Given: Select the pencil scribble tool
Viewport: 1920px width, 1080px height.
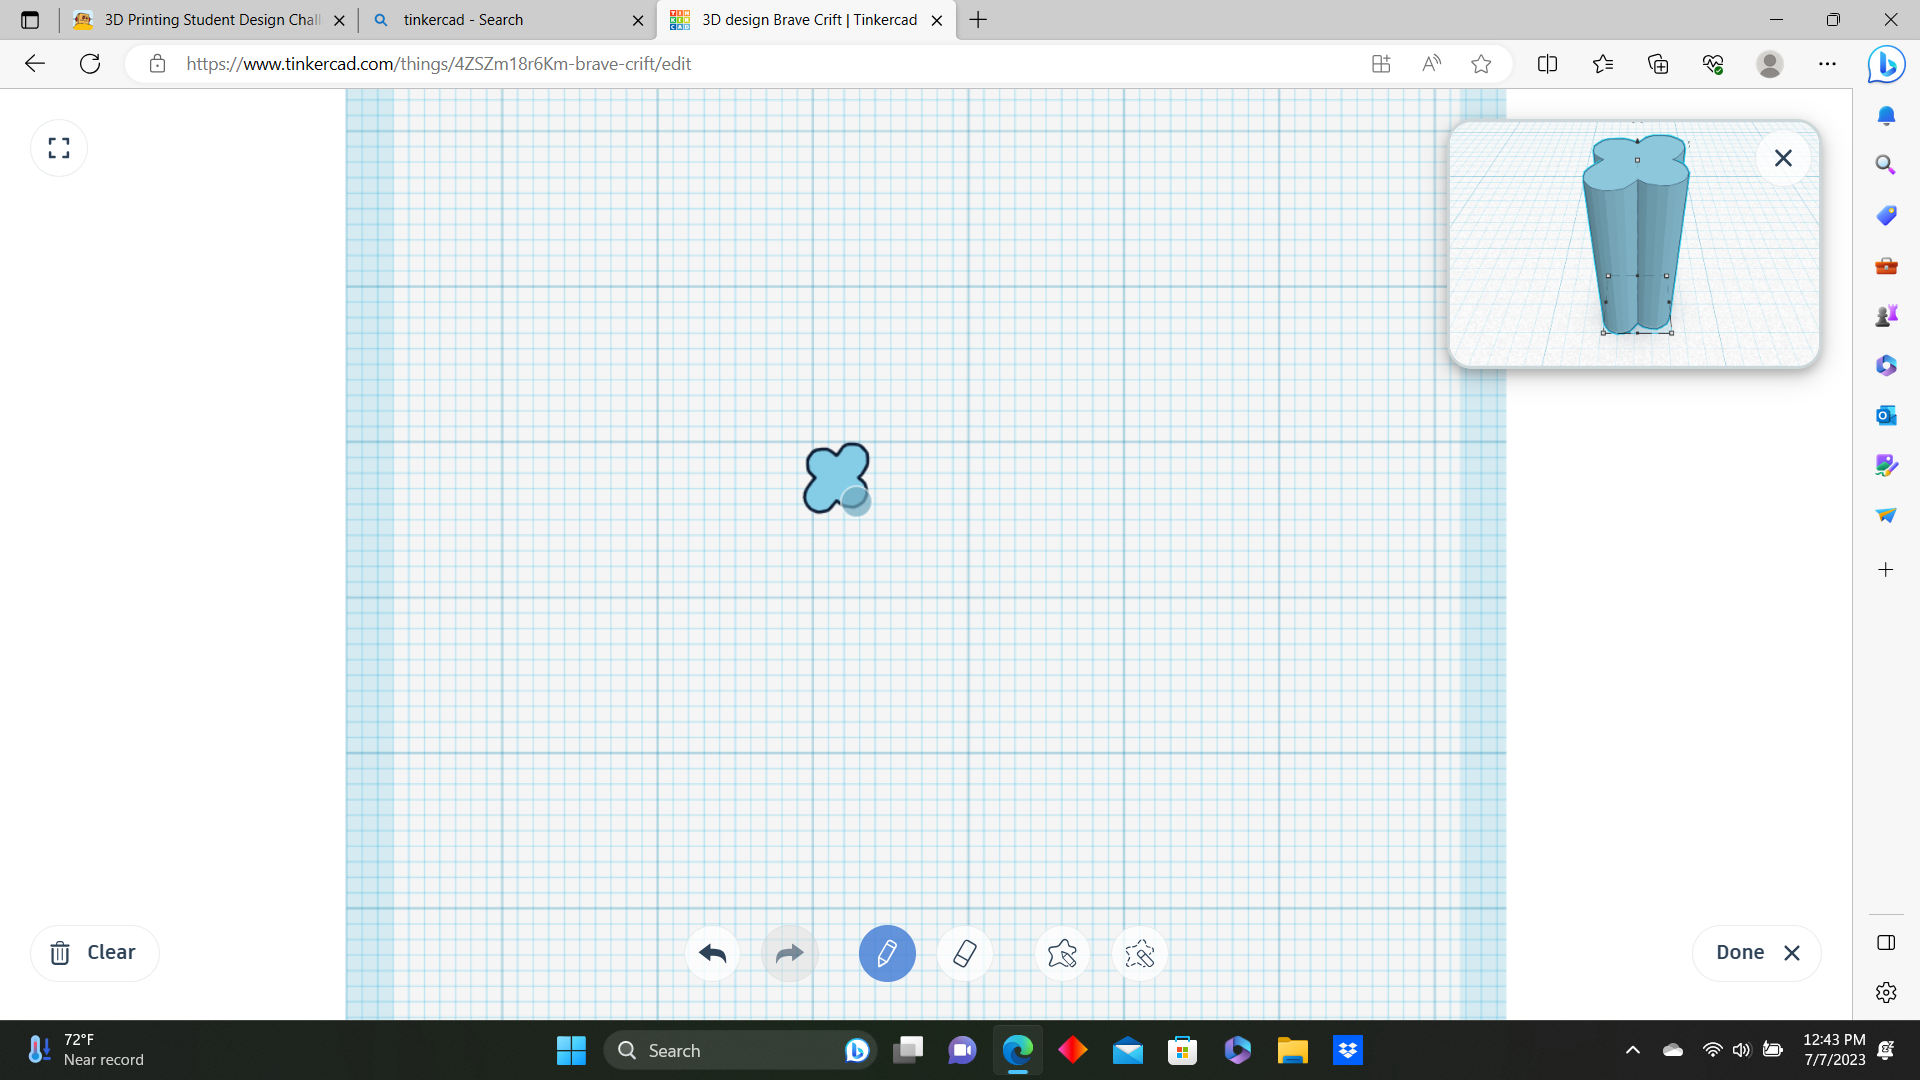Looking at the screenshot, I should tap(887, 953).
